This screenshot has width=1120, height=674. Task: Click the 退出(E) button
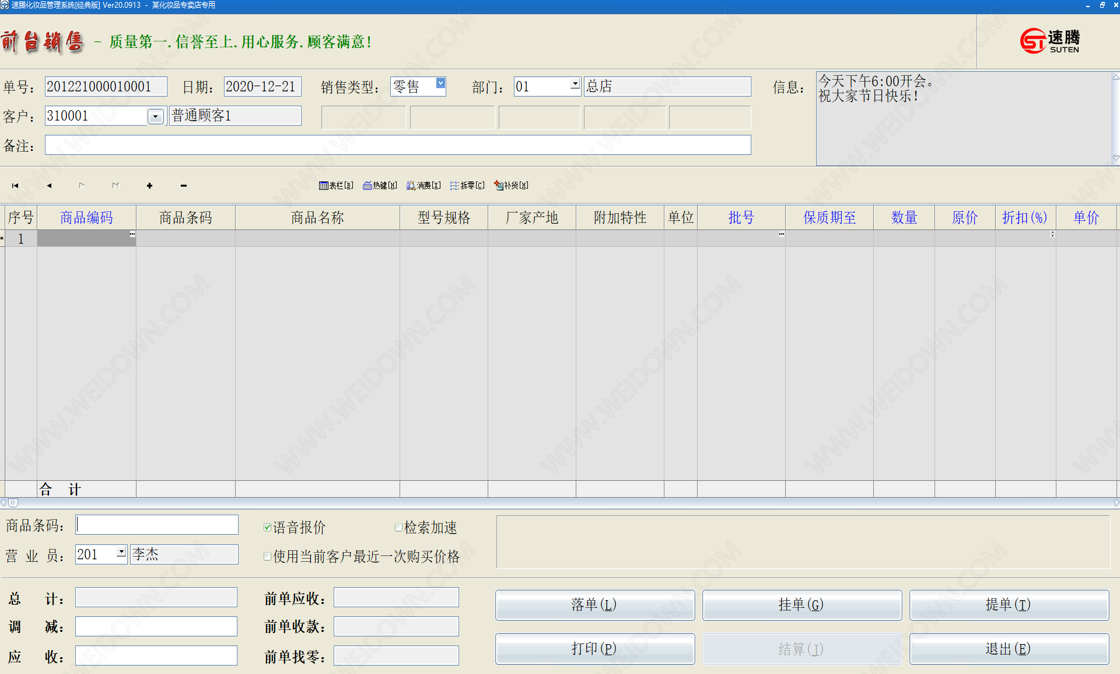pos(1009,649)
